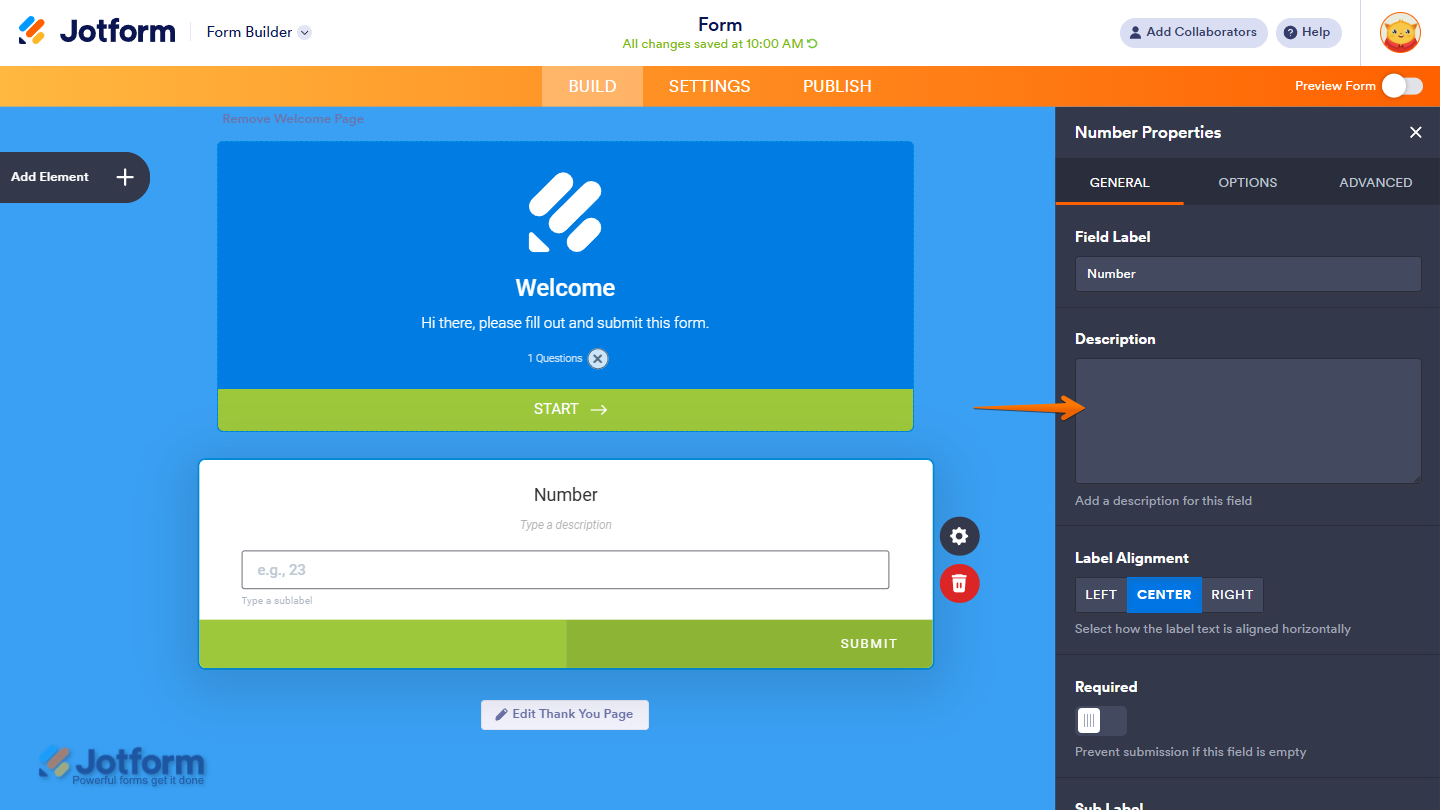Toggle the Preview Form switch
The height and width of the screenshot is (810, 1440).
pos(1402,86)
